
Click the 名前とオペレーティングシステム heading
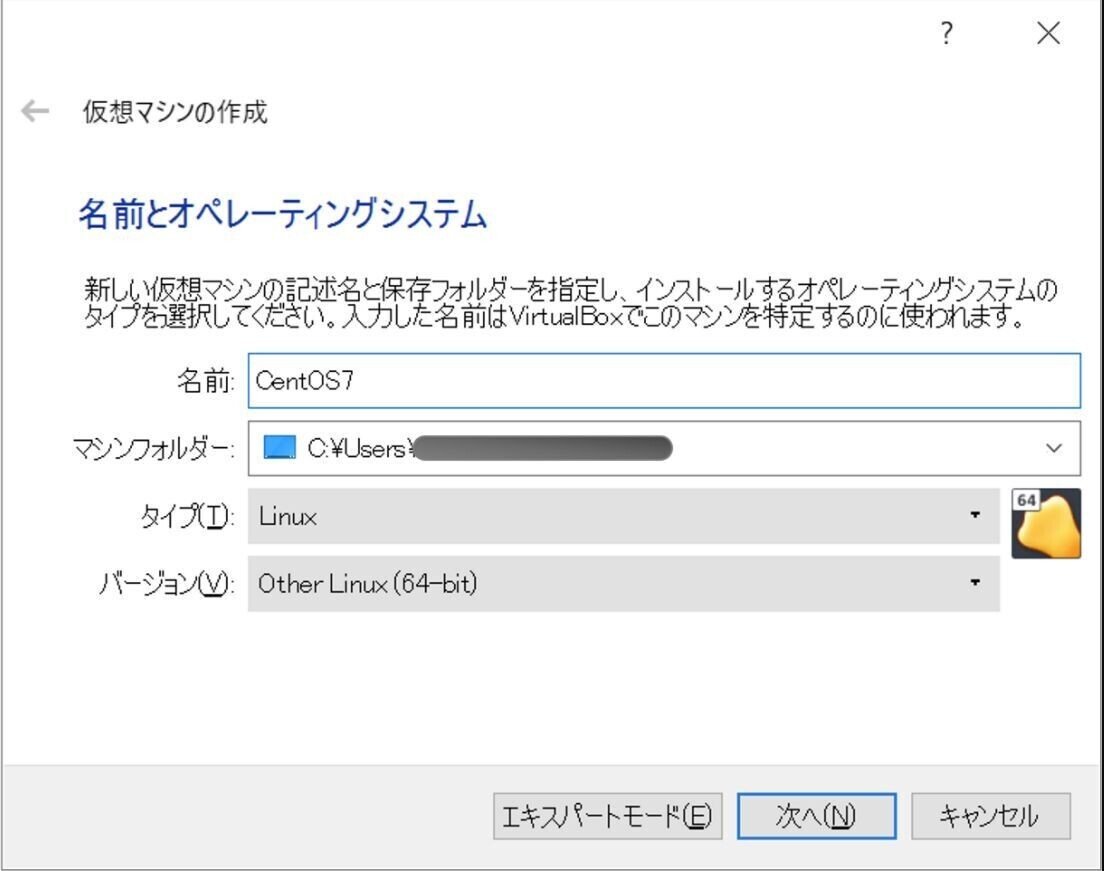pos(282,213)
